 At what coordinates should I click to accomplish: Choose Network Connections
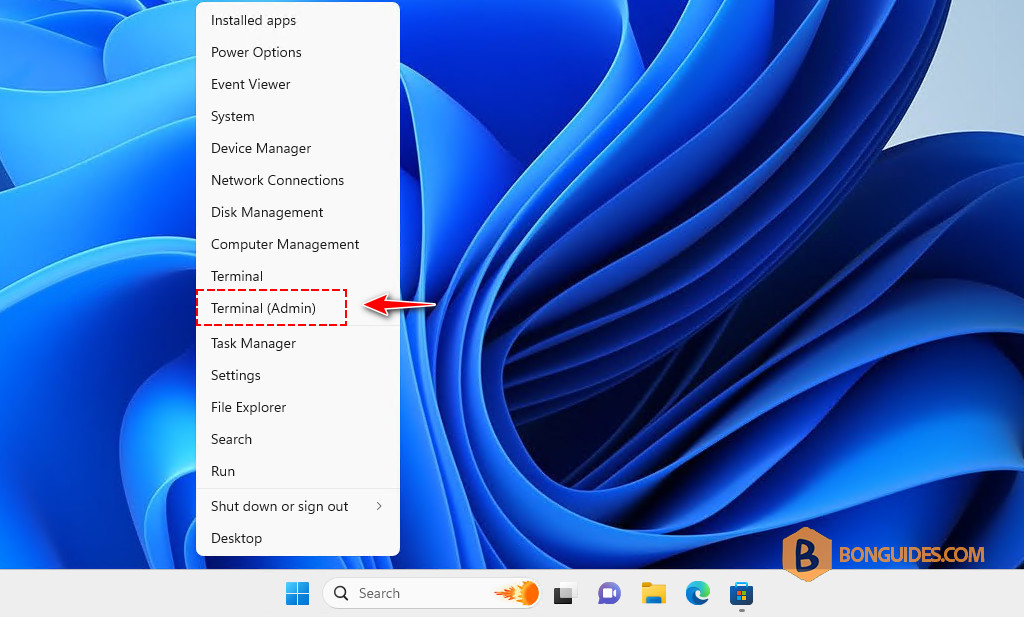point(298,181)
